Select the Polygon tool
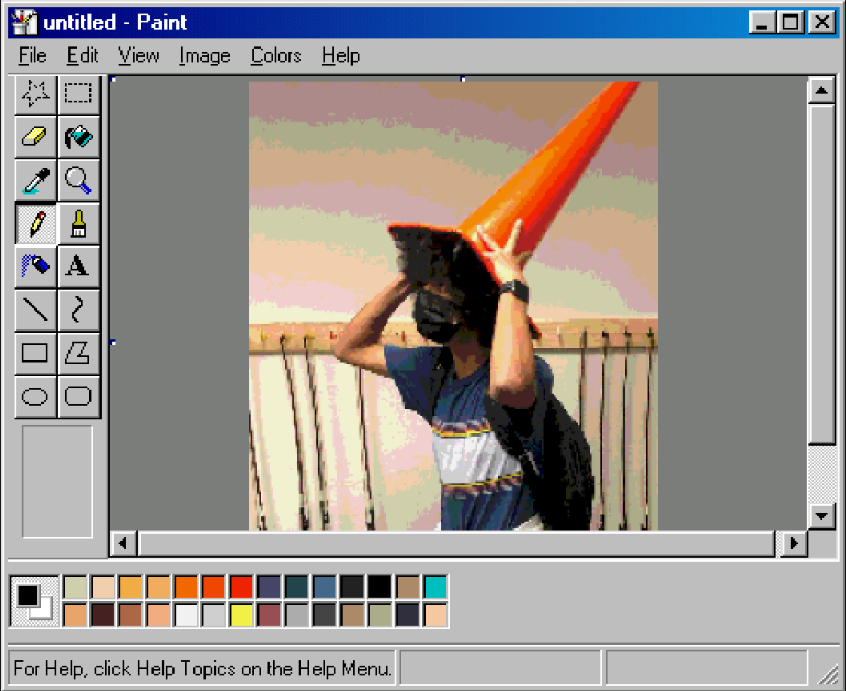Screen dimensions: 846x691 (x=78, y=352)
